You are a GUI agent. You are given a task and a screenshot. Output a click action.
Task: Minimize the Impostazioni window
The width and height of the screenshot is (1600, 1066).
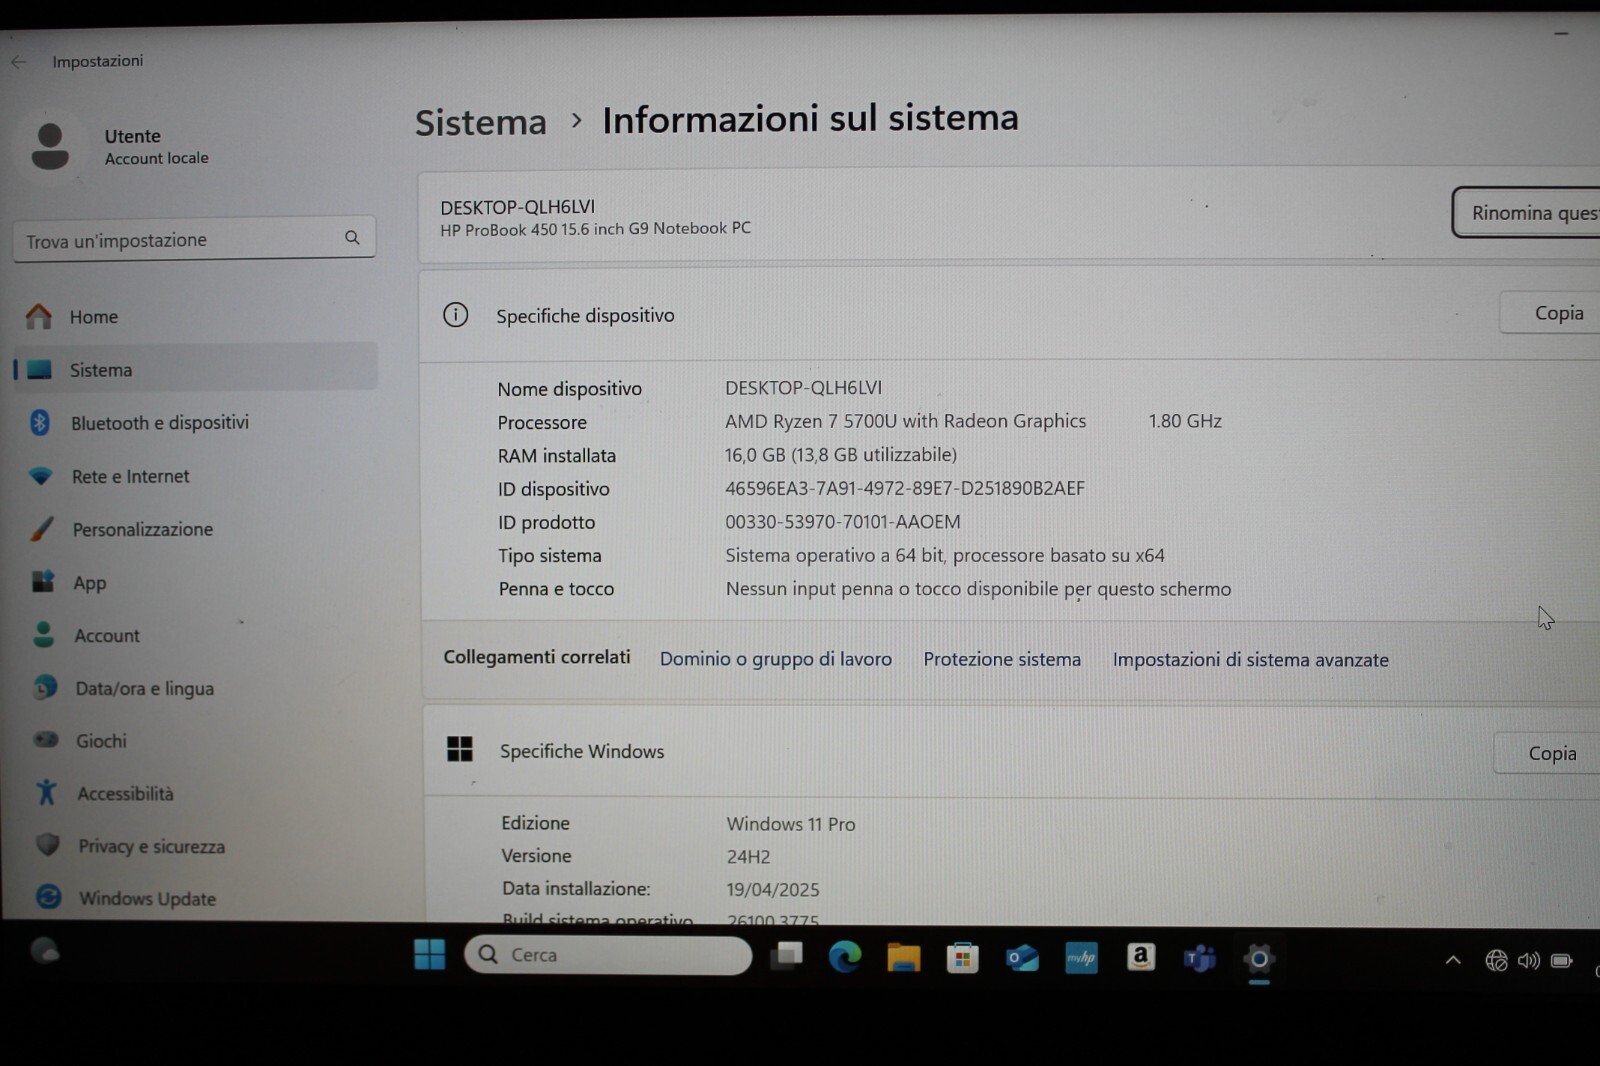[x=1561, y=34]
